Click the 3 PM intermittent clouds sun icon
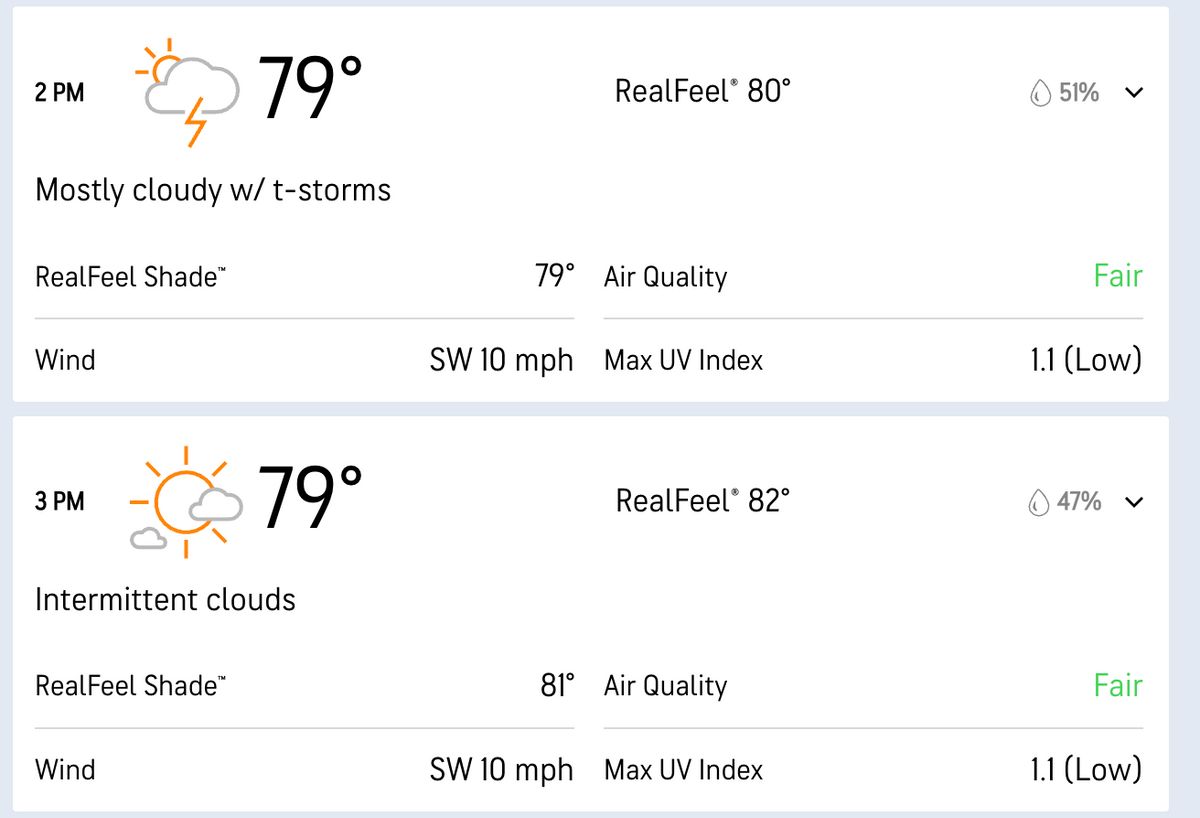The image size is (1200, 818). pyautogui.click(x=186, y=501)
